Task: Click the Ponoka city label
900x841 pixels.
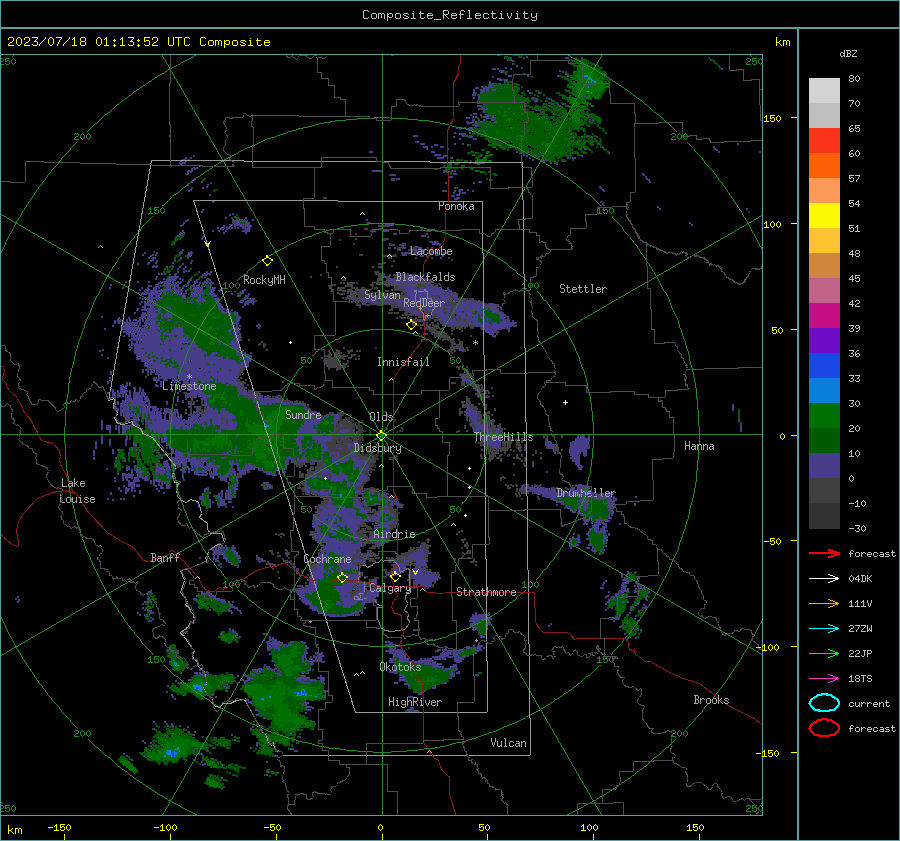Action: 456,206
